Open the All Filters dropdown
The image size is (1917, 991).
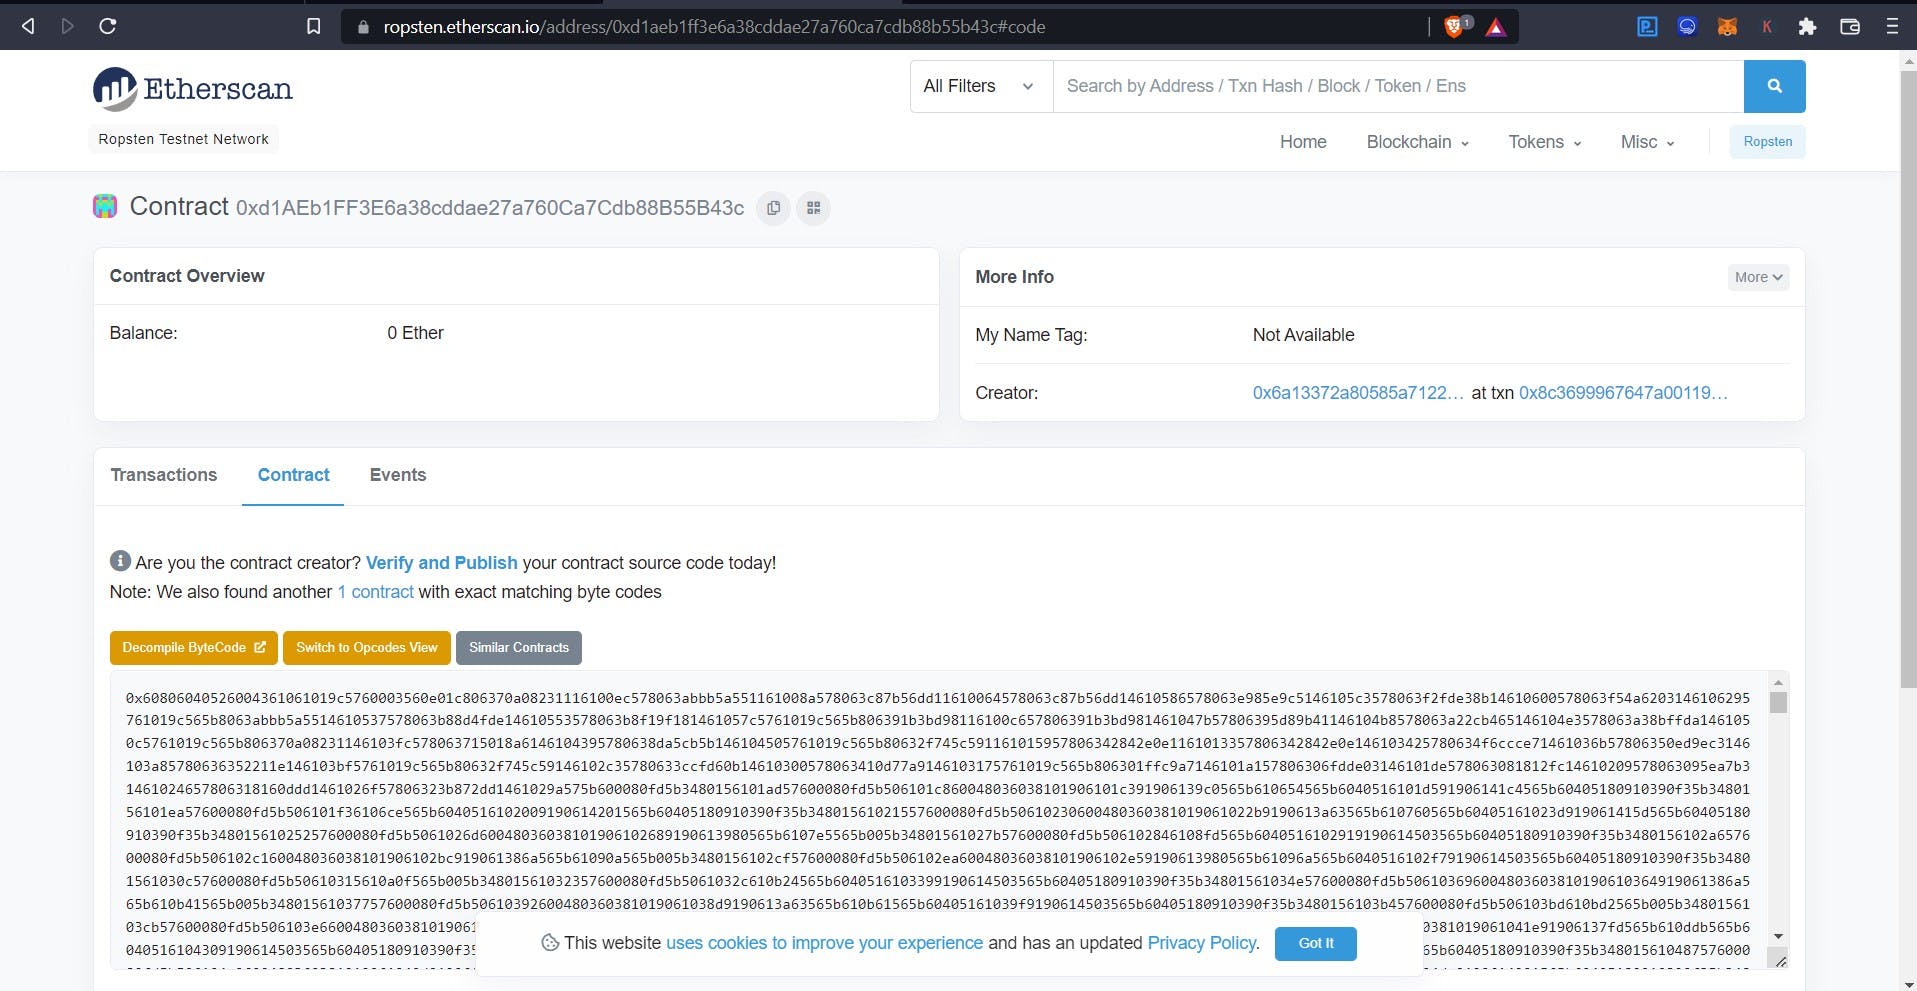[979, 86]
